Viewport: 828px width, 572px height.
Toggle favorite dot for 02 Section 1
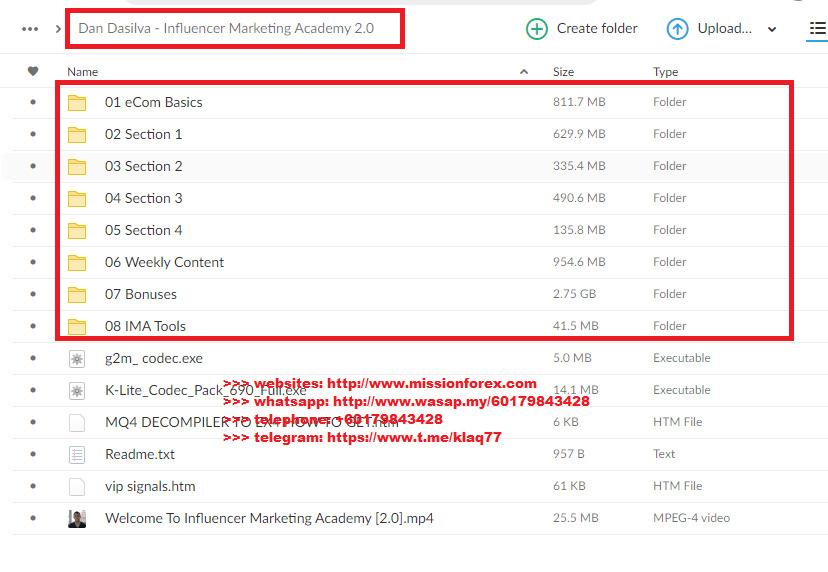(33, 134)
